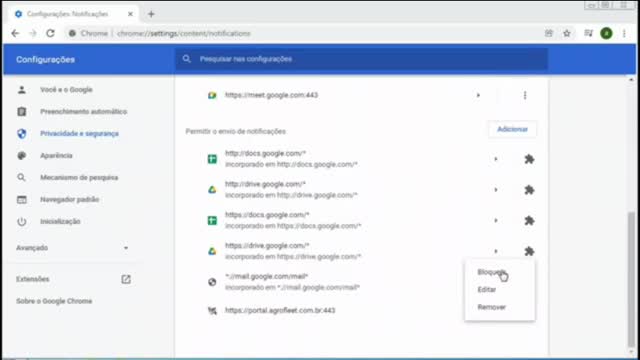640x360 pixels.
Task: Click the Chrome site info icon
Action: [x=72, y=33]
